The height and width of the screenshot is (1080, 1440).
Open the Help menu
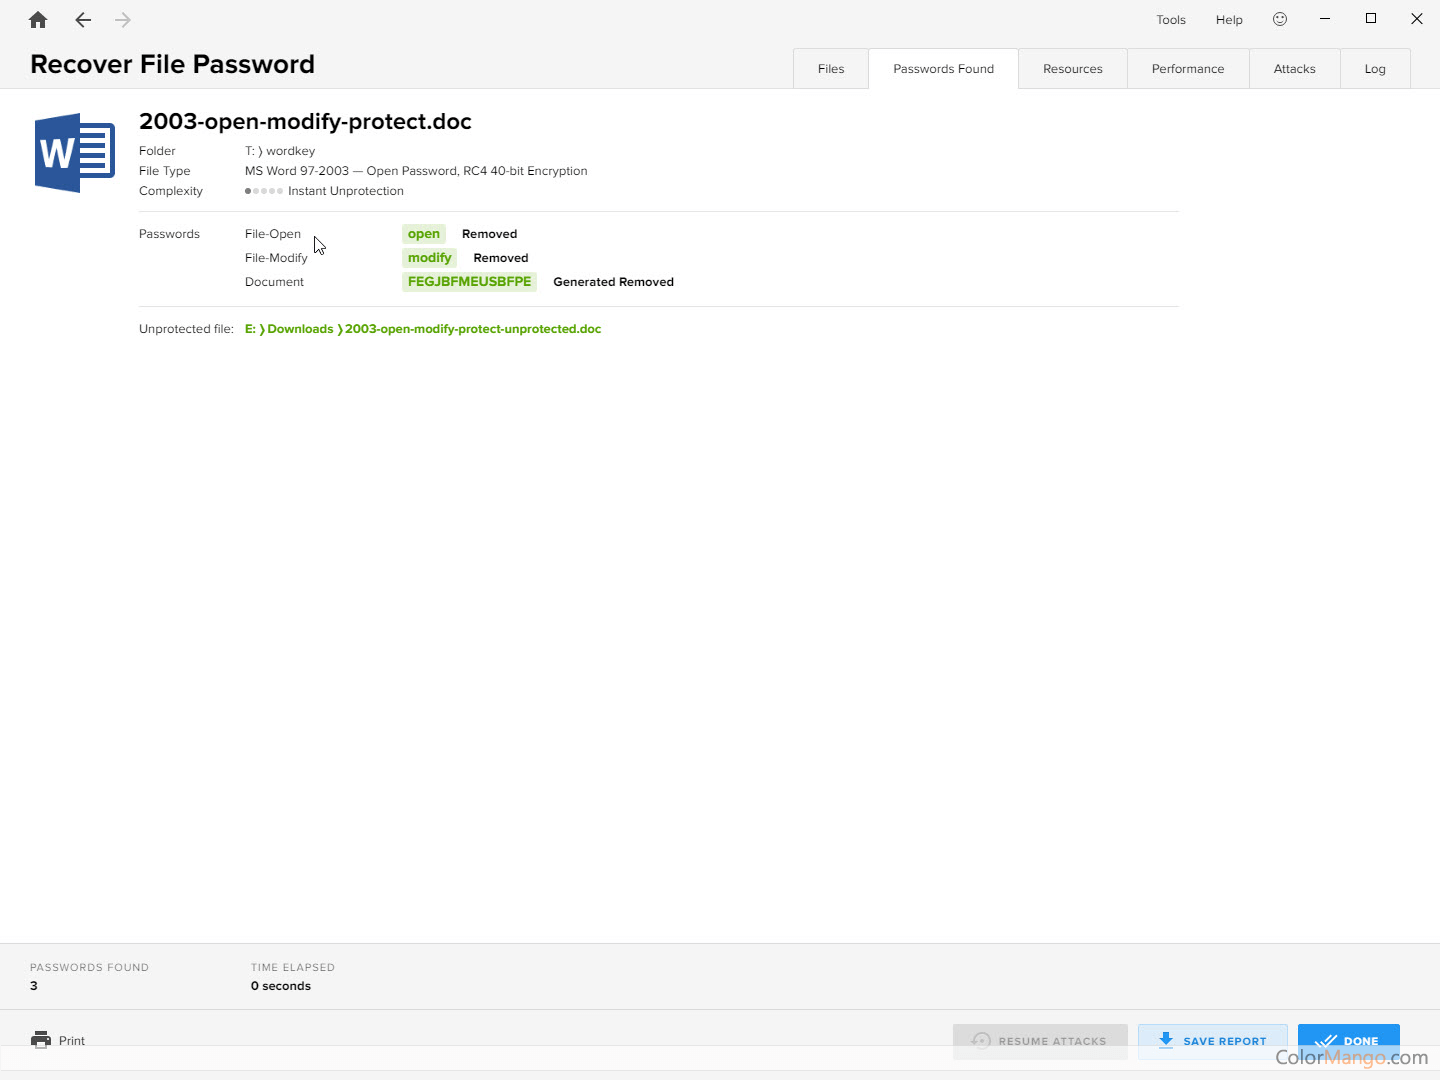pos(1229,20)
